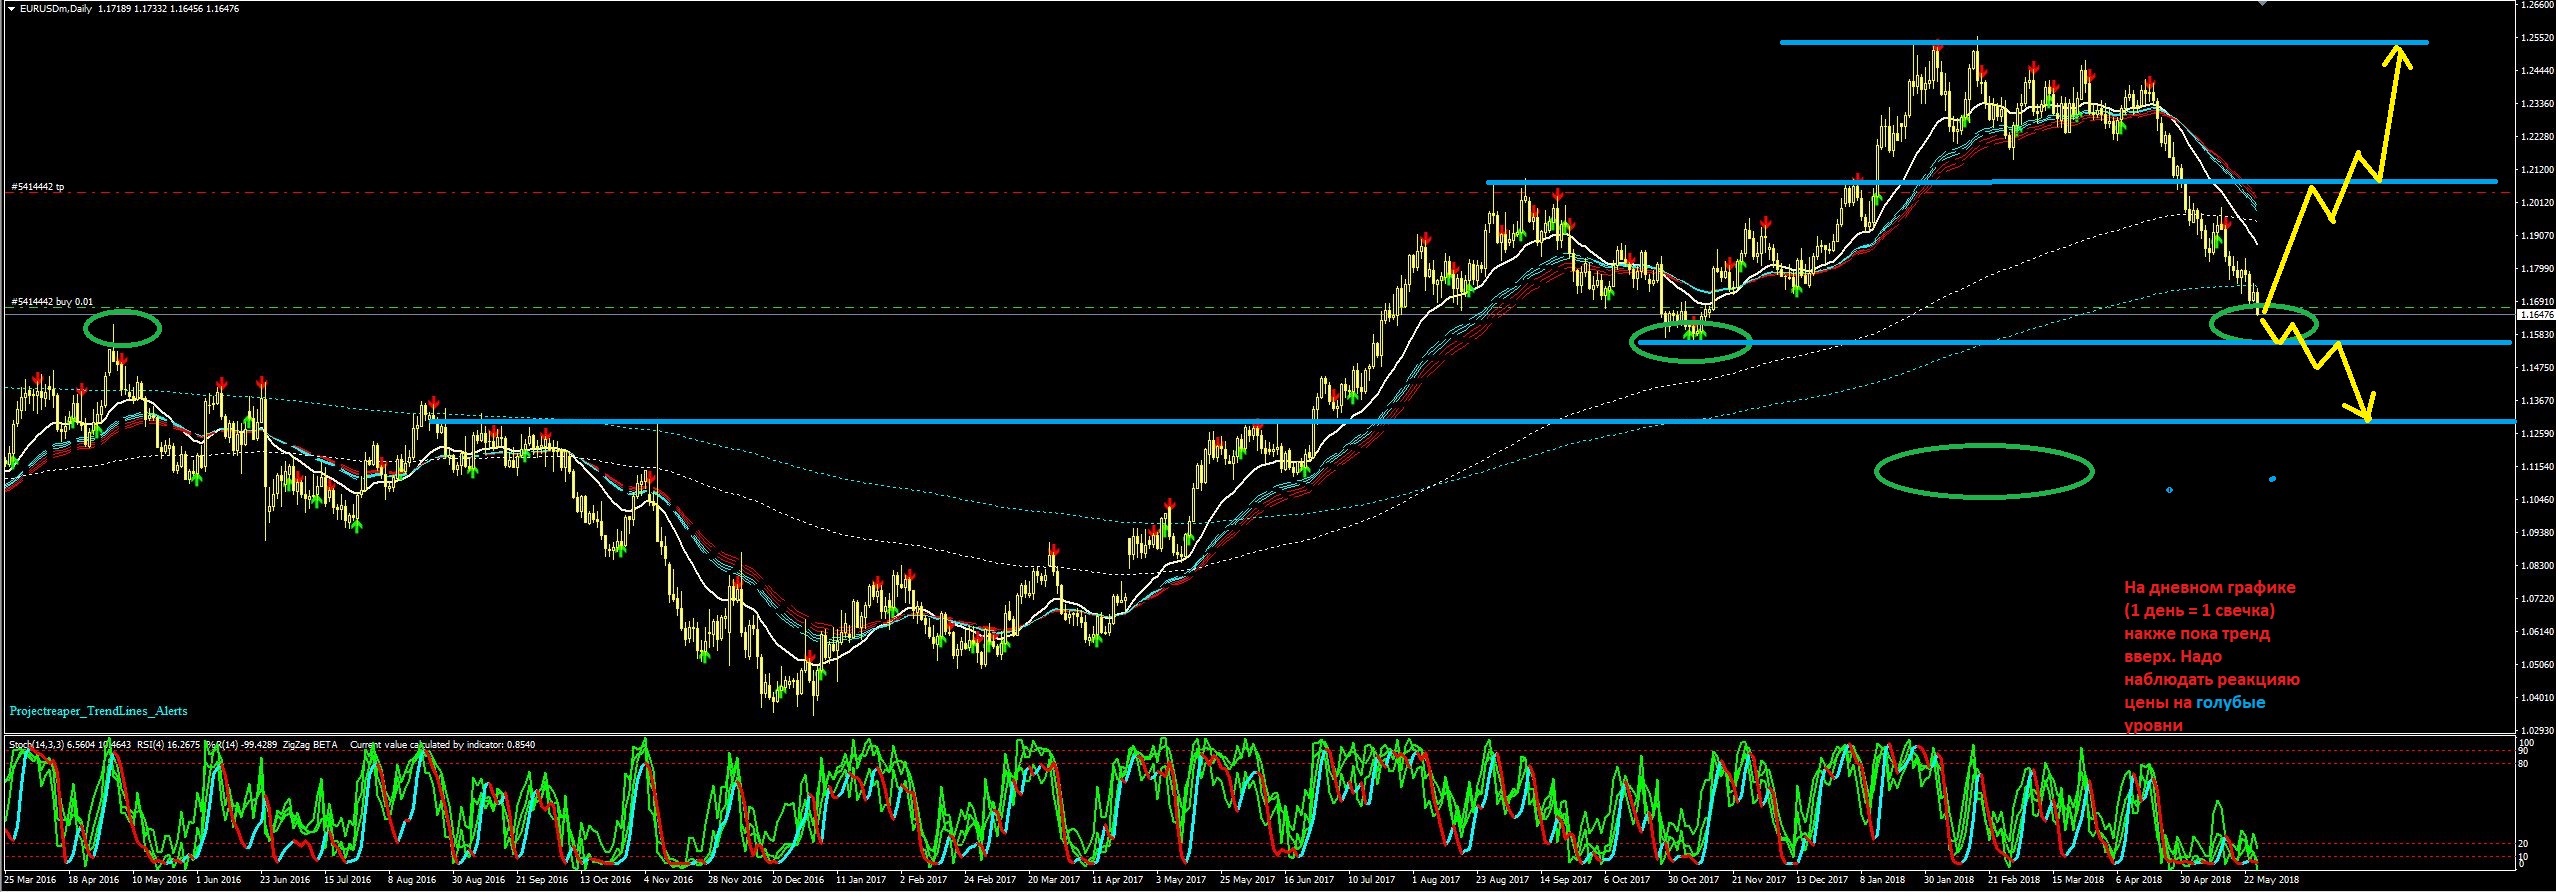2556x892 pixels.
Task: Click the 8 Jan 2018 date label
Action: point(1882,880)
